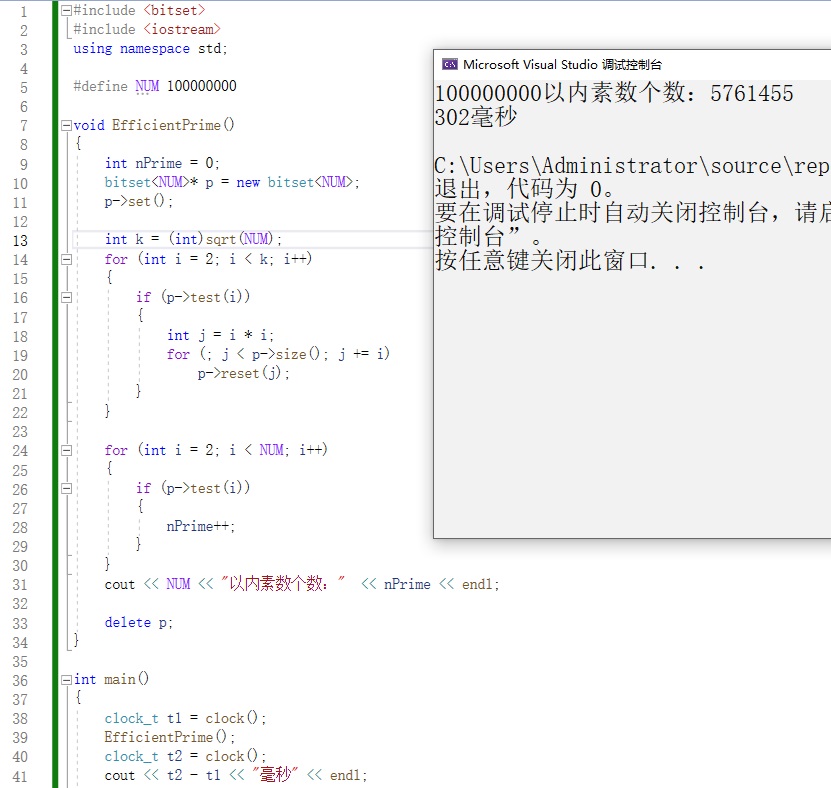
Task: Click '按任意键关闭此窗口' console message
Action: (x=541, y=260)
